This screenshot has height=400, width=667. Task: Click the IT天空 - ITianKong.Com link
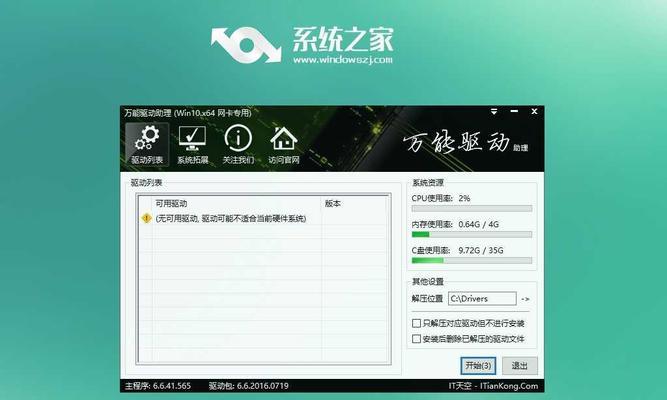[493, 386]
